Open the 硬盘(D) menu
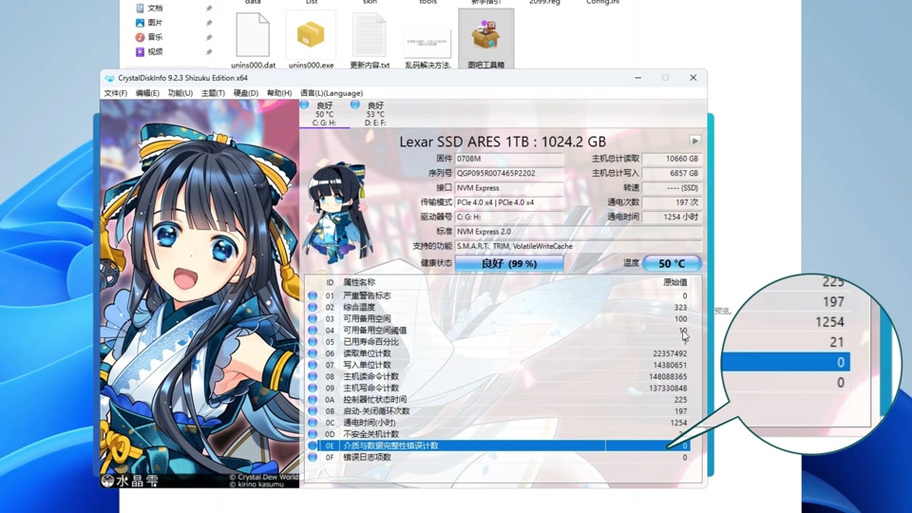 tap(245, 93)
